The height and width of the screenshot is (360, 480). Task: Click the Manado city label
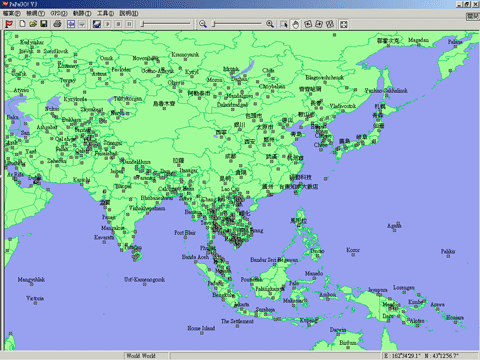[314, 273]
